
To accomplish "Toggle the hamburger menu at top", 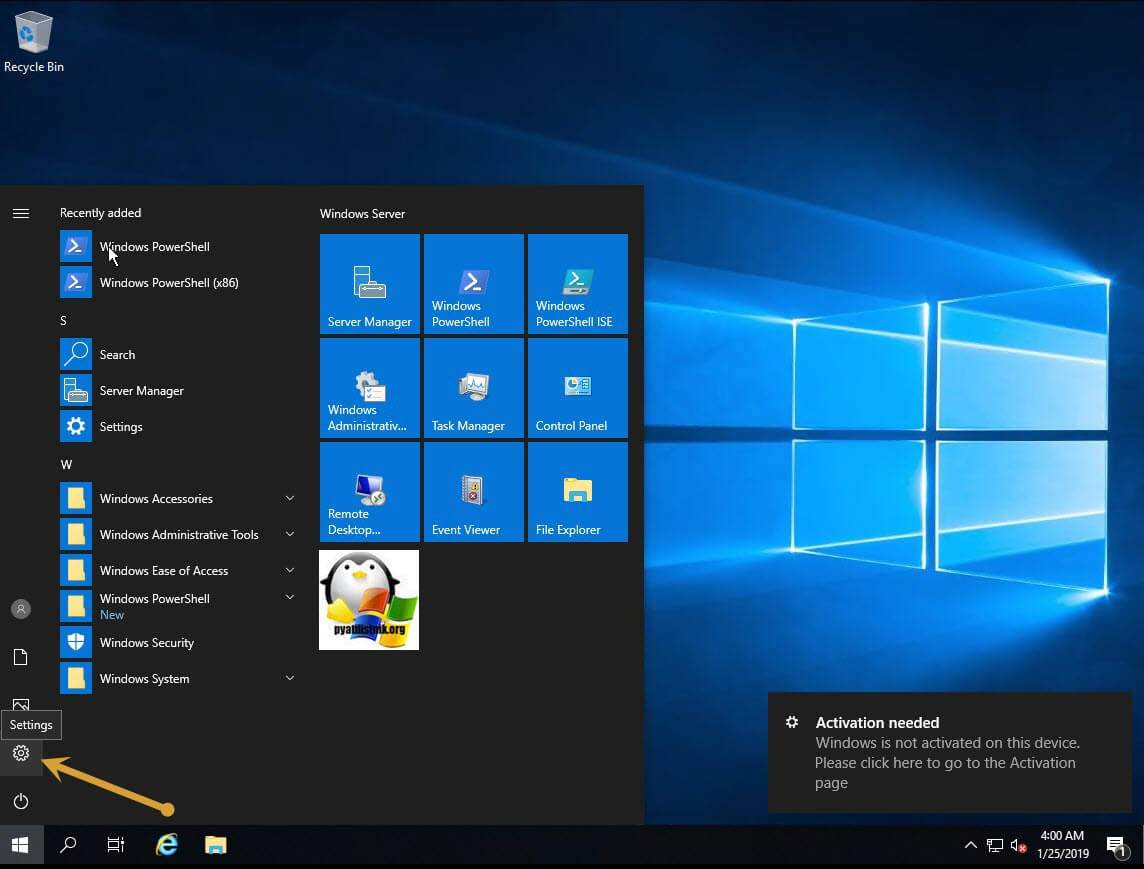I will 21,213.
